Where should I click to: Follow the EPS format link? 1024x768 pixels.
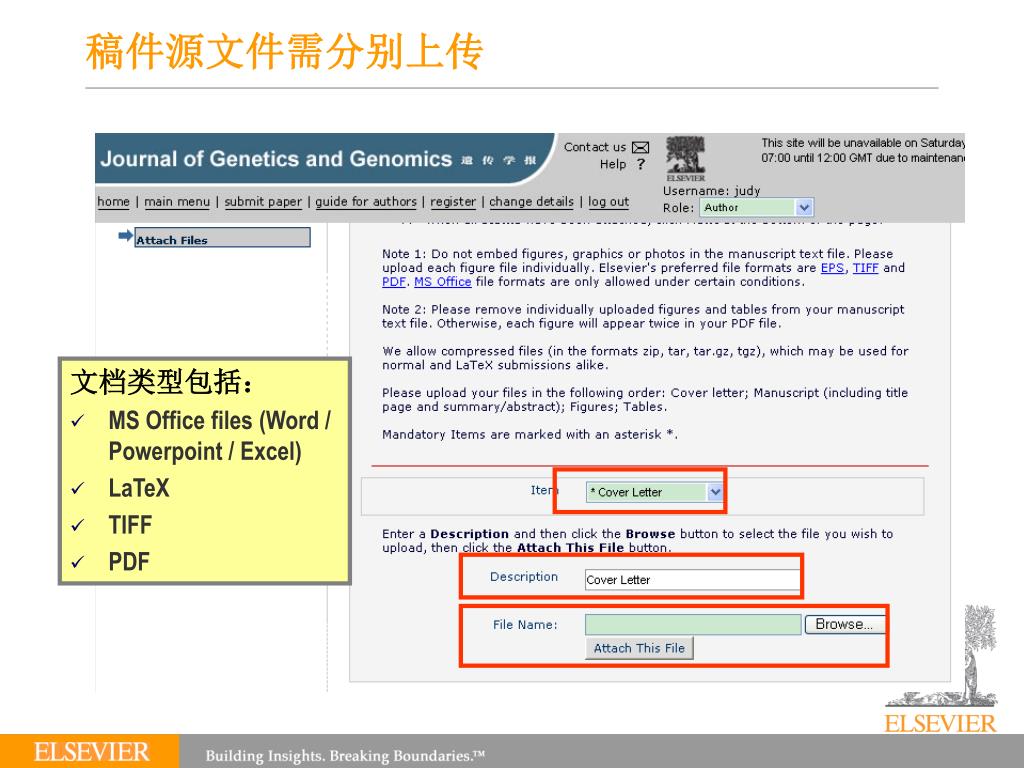[x=832, y=268]
